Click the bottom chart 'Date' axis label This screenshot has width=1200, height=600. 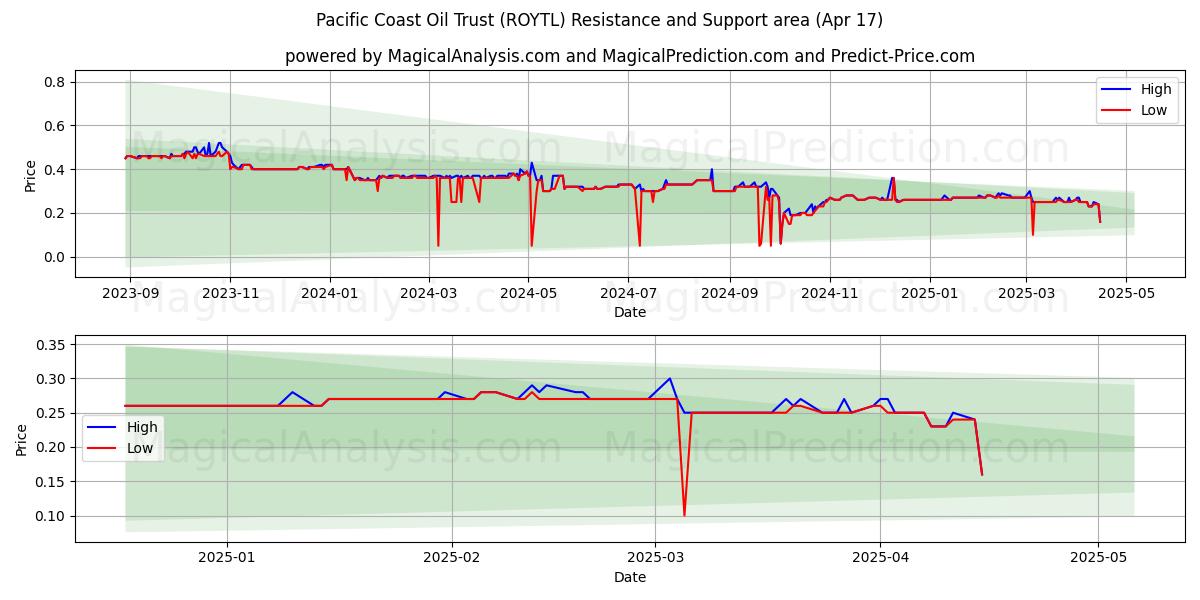click(x=630, y=577)
